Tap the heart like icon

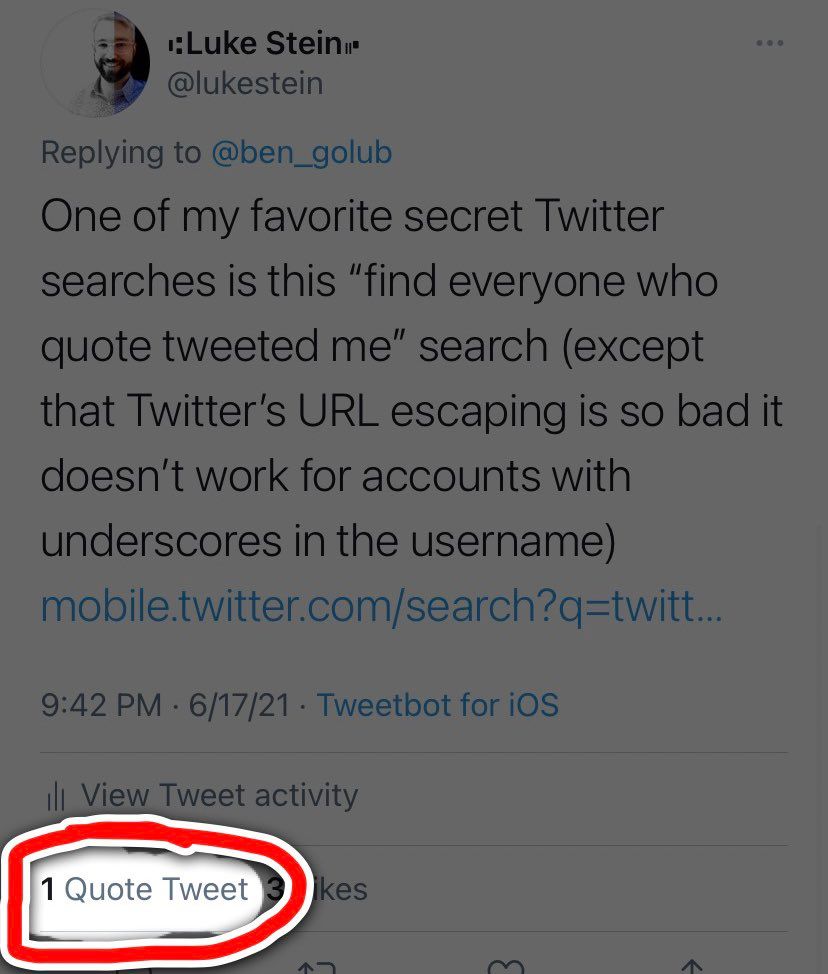click(x=505, y=966)
